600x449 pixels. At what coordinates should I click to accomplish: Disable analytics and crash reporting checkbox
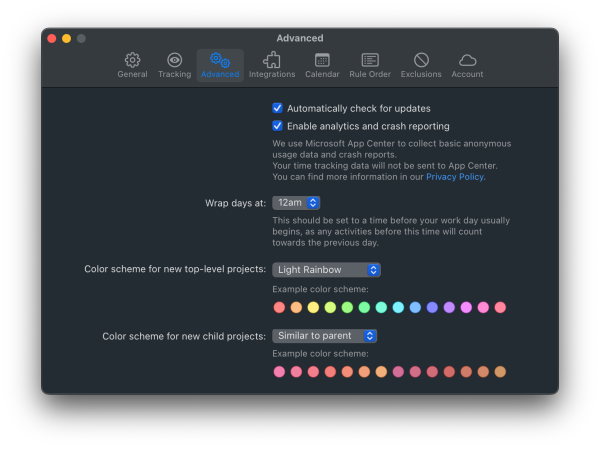278,126
